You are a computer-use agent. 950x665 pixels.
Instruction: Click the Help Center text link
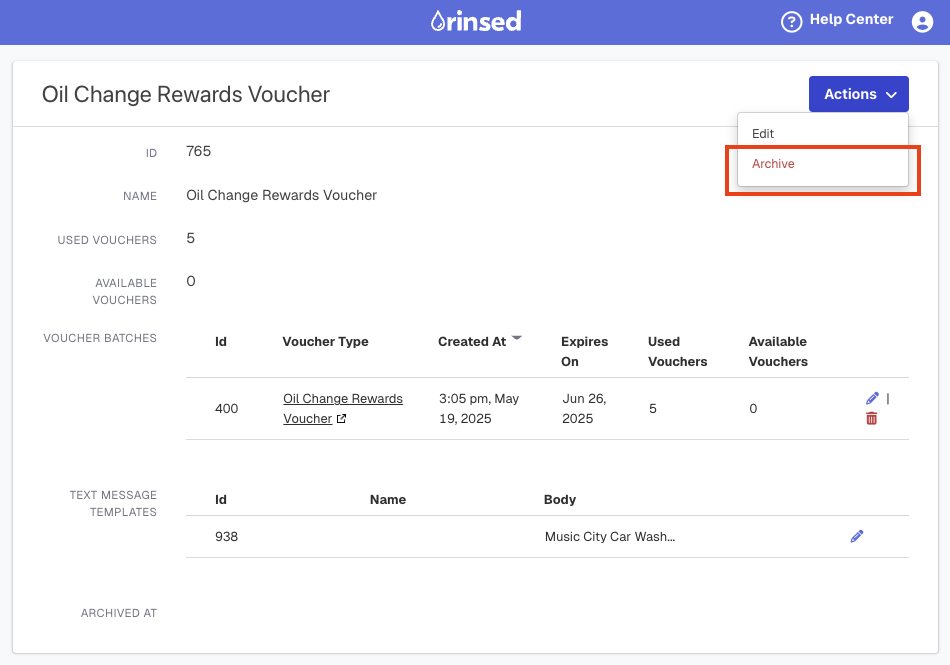point(851,19)
